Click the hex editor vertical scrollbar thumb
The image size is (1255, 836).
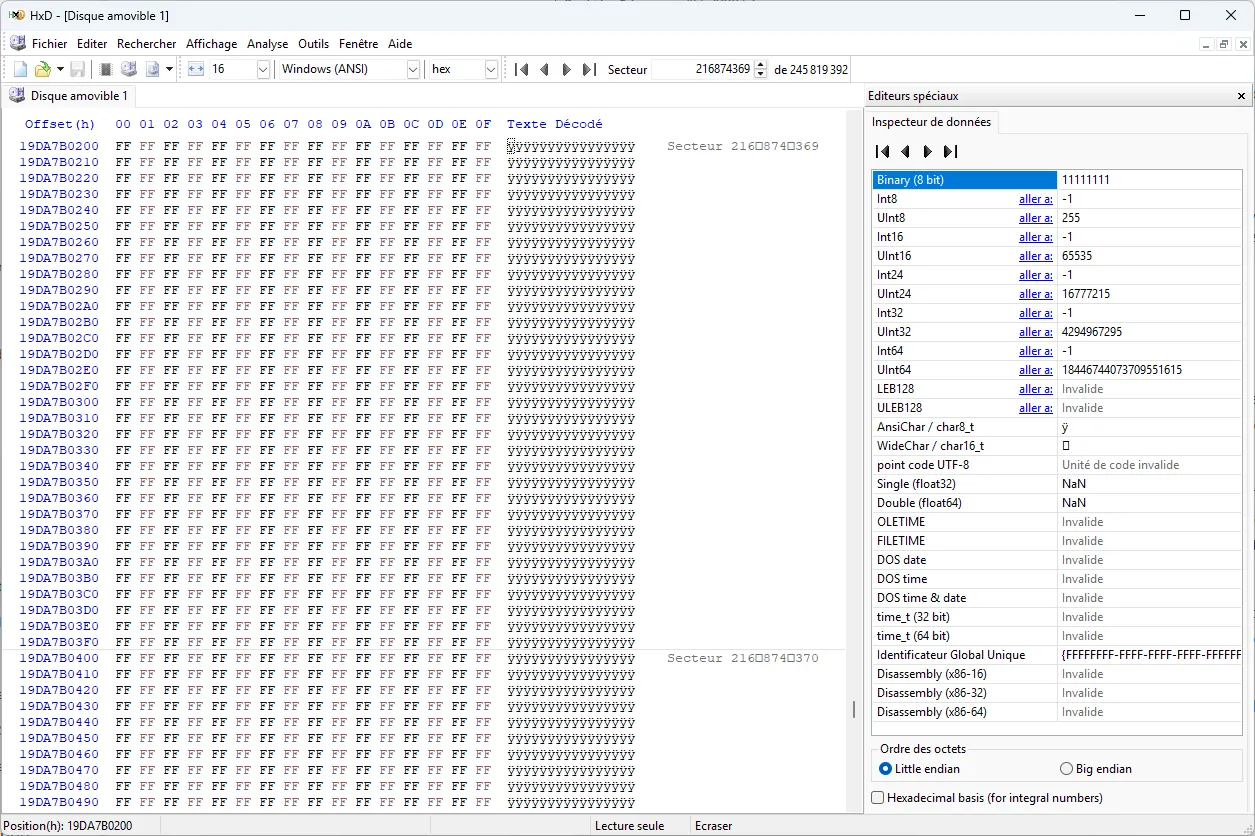853,709
